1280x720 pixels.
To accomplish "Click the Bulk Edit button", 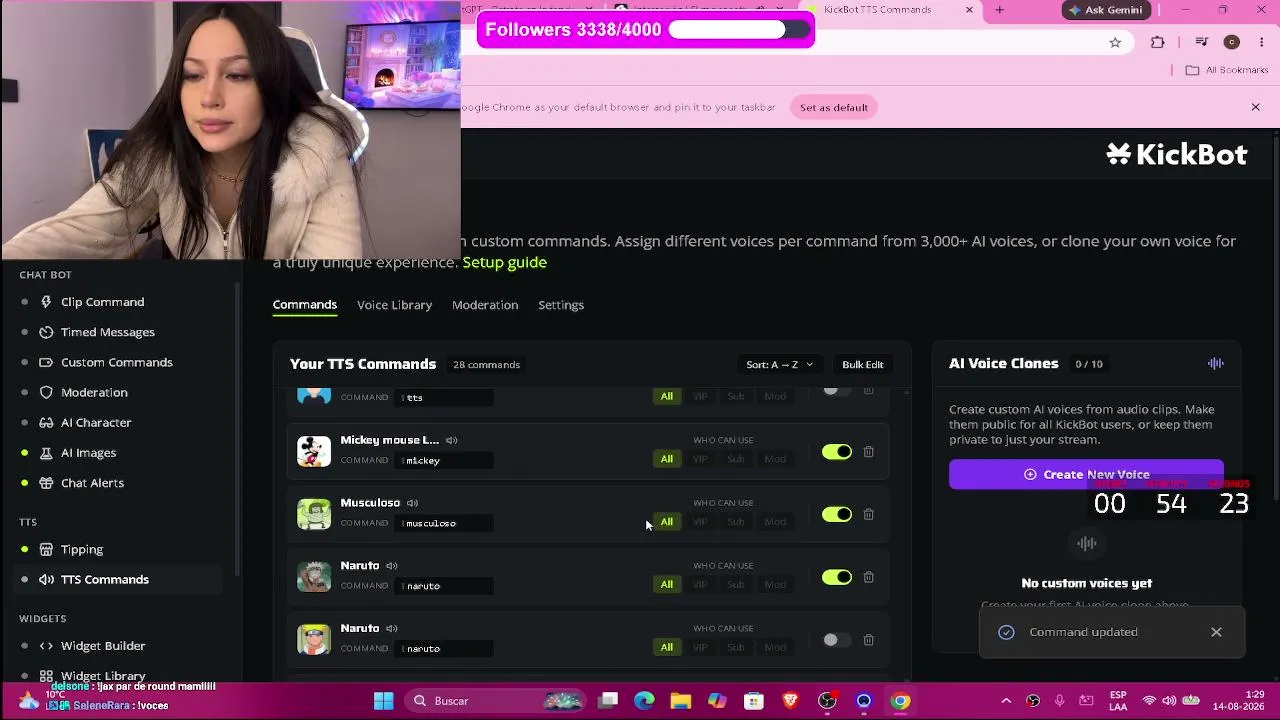I will (862, 364).
